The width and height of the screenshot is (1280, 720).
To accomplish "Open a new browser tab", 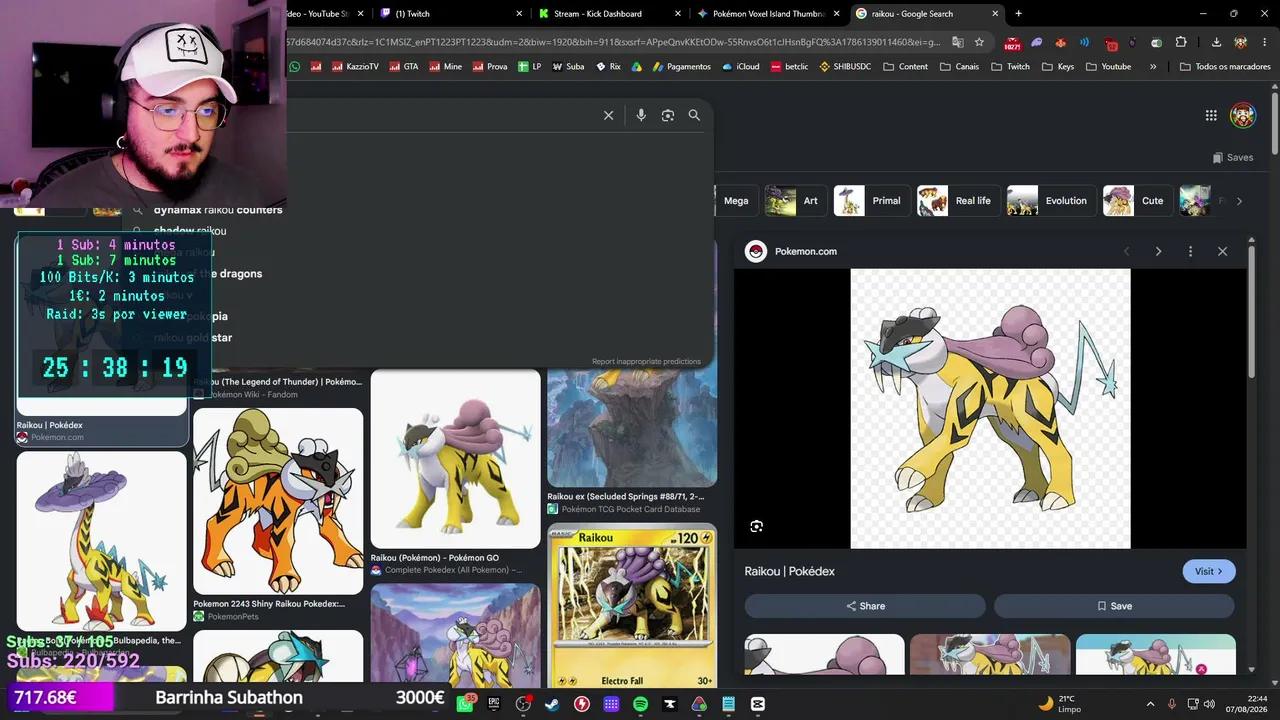I will point(1018,14).
